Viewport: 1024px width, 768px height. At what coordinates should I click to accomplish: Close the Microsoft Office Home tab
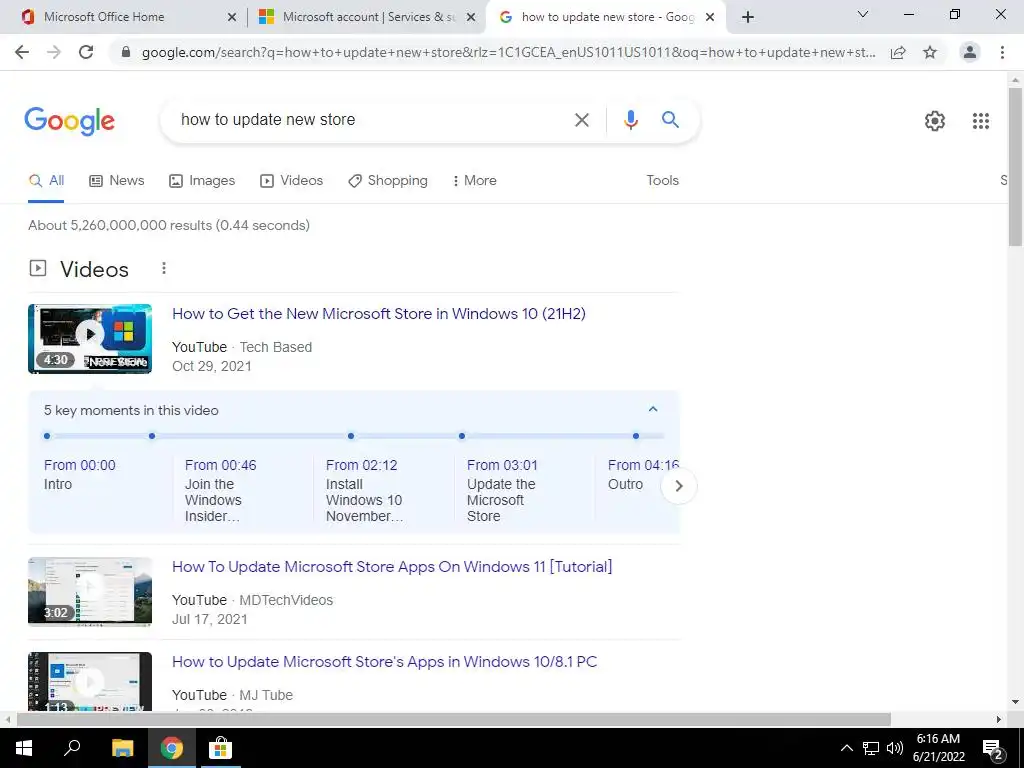pos(232,18)
